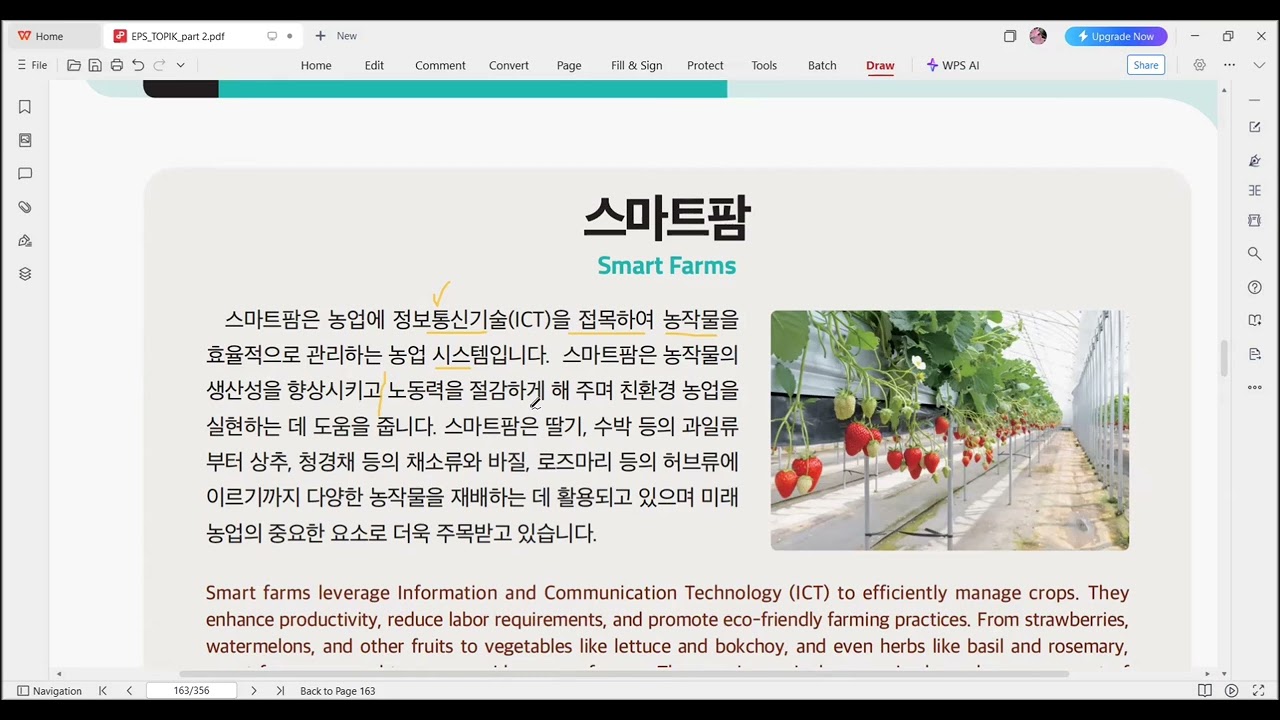Image resolution: width=1280 pixels, height=720 pixels.
Task: Click the Share button
Action: click(1146, 65)
